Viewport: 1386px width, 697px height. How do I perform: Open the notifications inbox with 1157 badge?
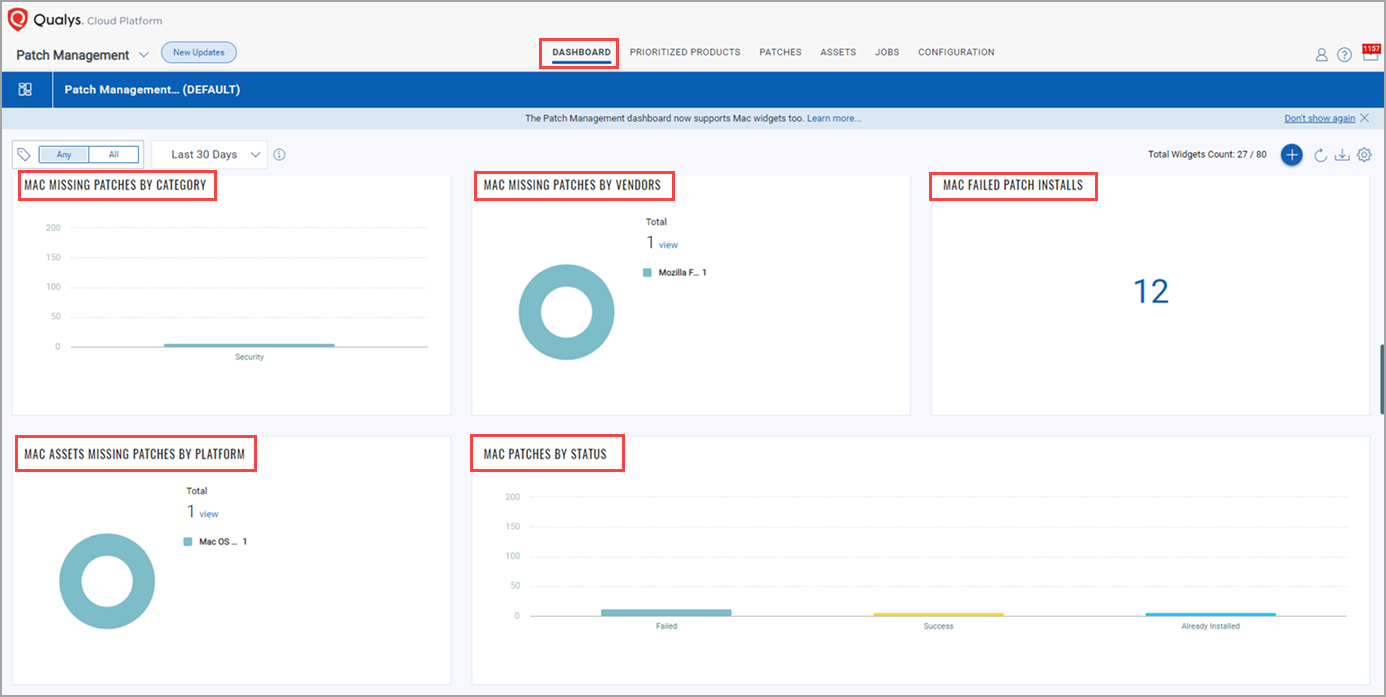coord(1370,54)
